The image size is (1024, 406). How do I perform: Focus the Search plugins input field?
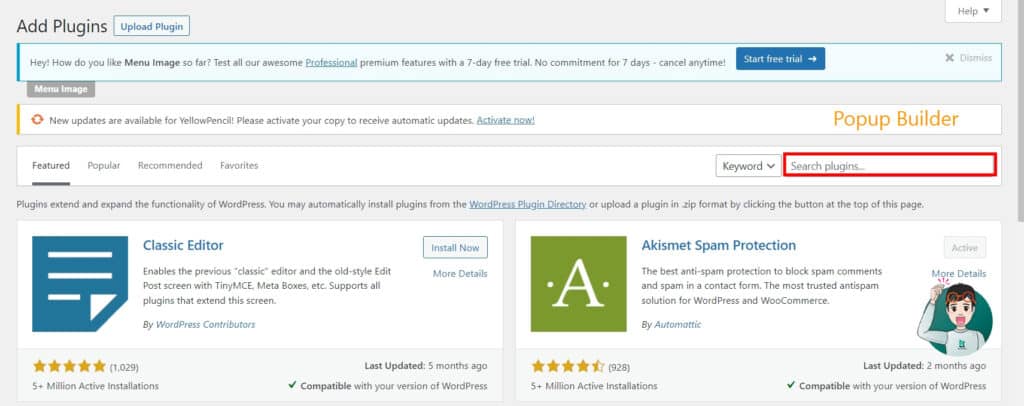(x=890, y=166)
